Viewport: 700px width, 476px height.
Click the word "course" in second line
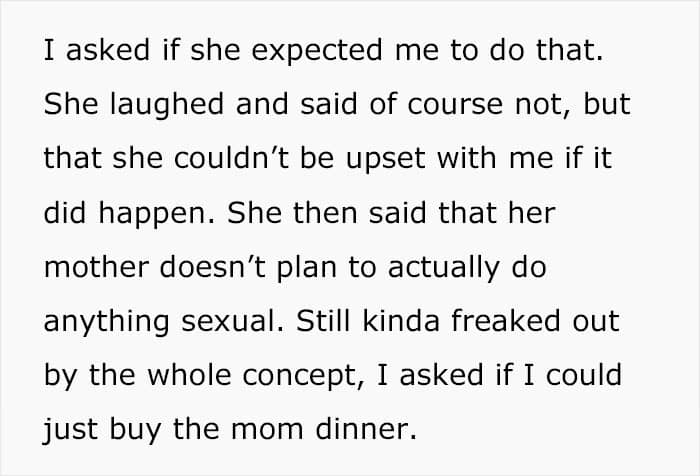coord(455,105)
